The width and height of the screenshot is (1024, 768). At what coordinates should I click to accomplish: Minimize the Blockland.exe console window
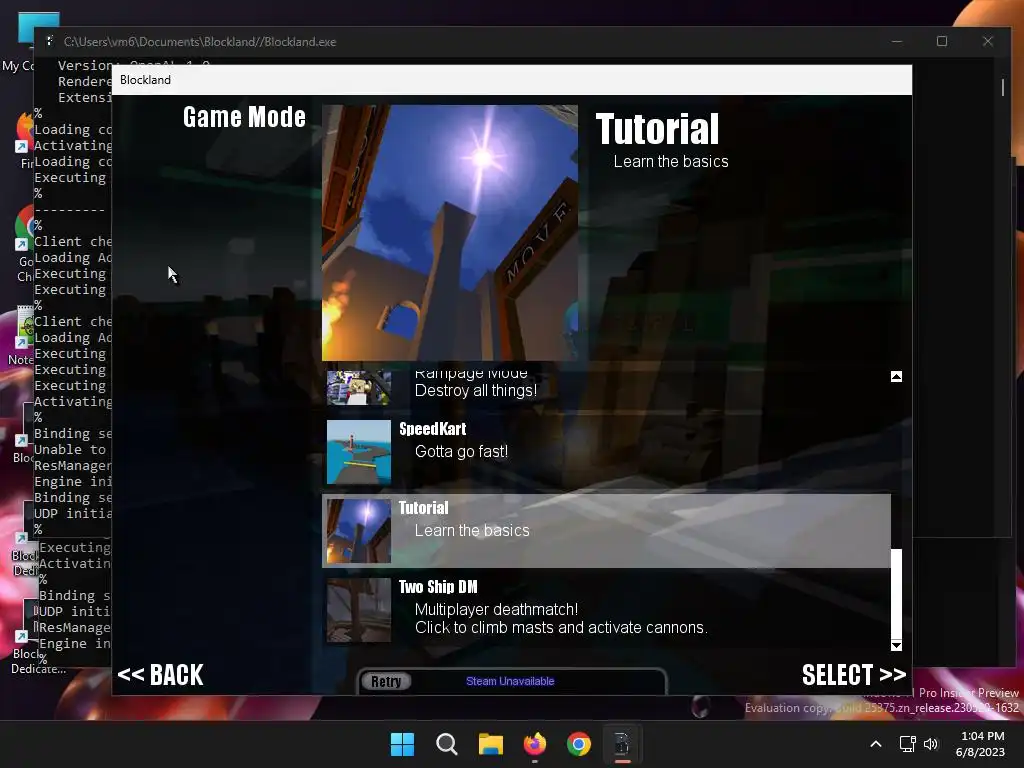pyautogui.click(x=897, y=41)
